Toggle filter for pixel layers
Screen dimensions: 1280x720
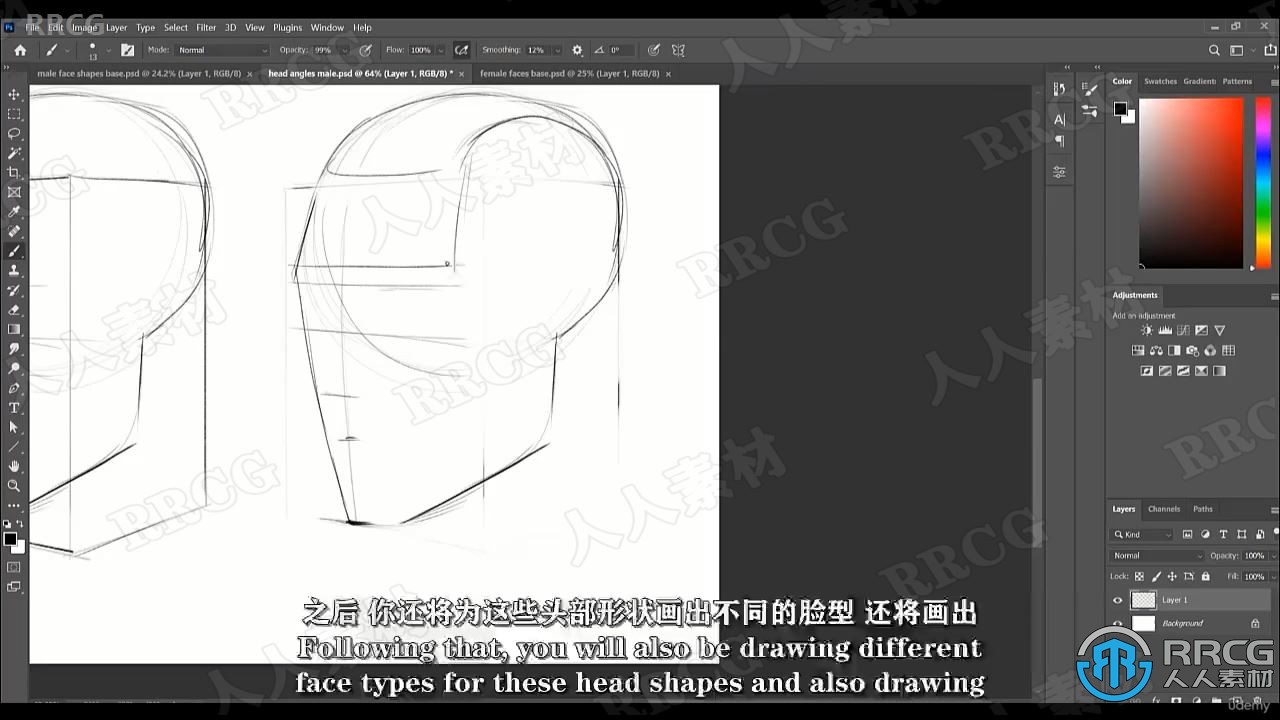tap(1187, 535)
